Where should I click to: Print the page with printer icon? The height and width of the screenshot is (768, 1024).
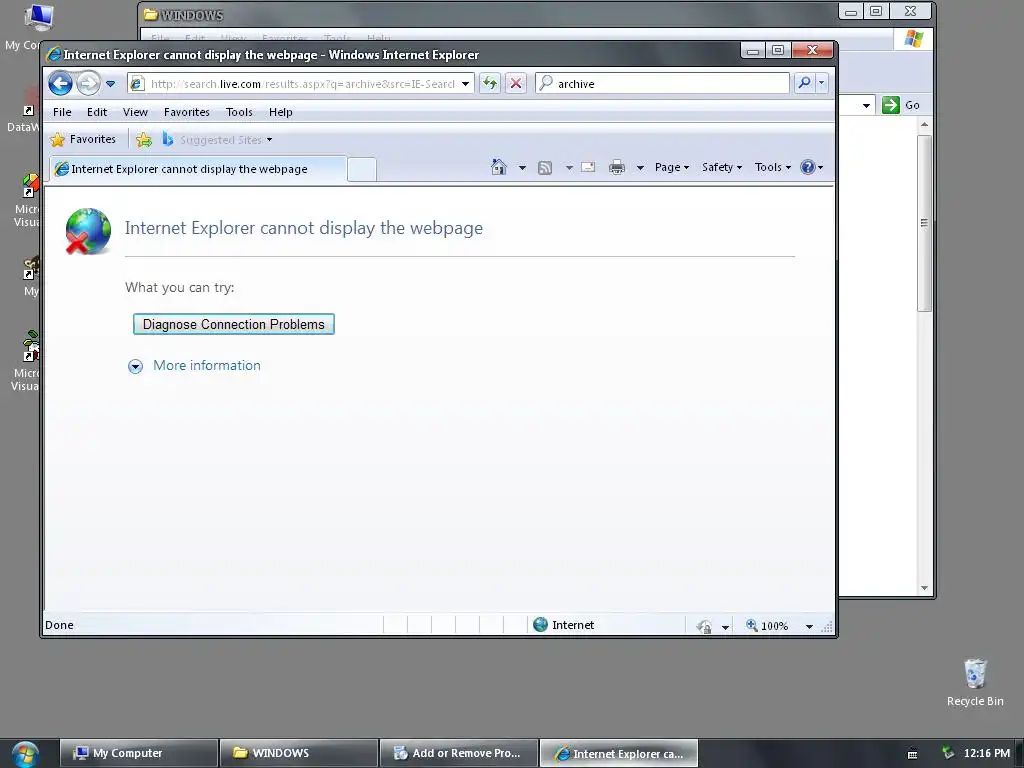(616, 168)
